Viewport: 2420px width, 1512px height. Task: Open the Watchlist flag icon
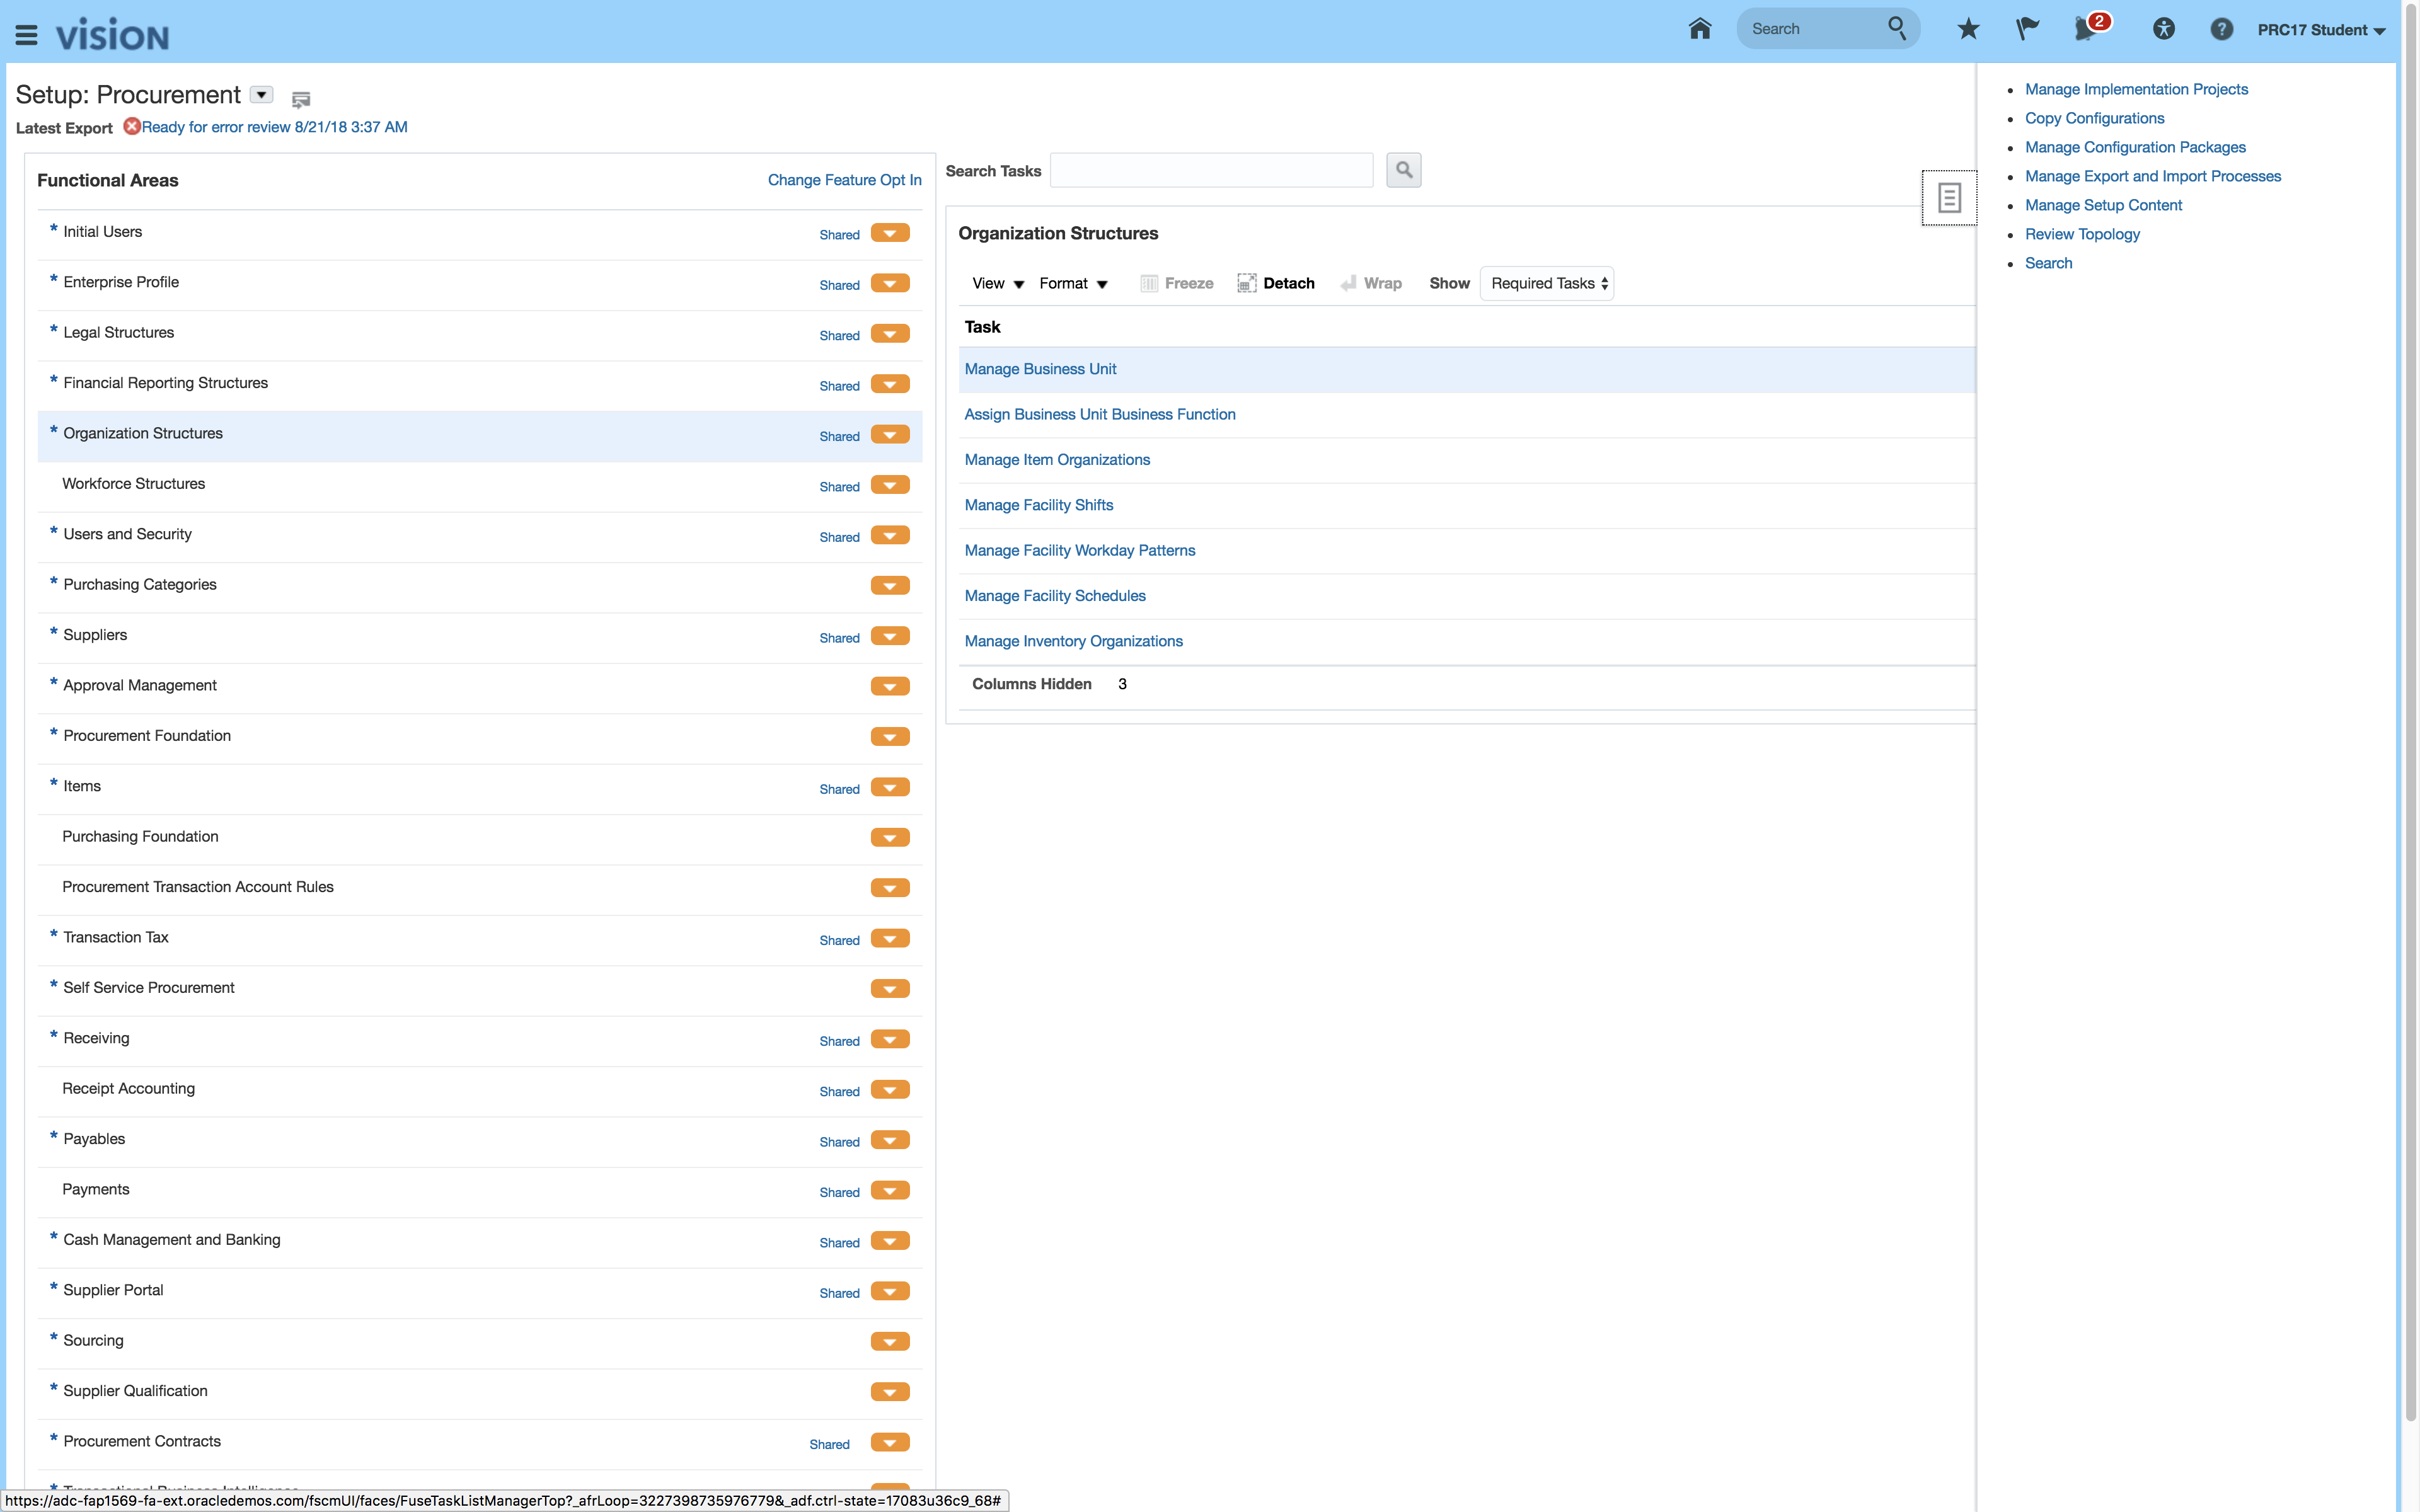coord(2026,29)
